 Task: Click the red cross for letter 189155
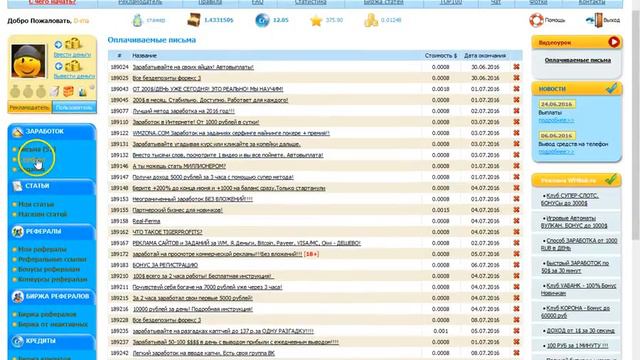click(x=516, y=210)
